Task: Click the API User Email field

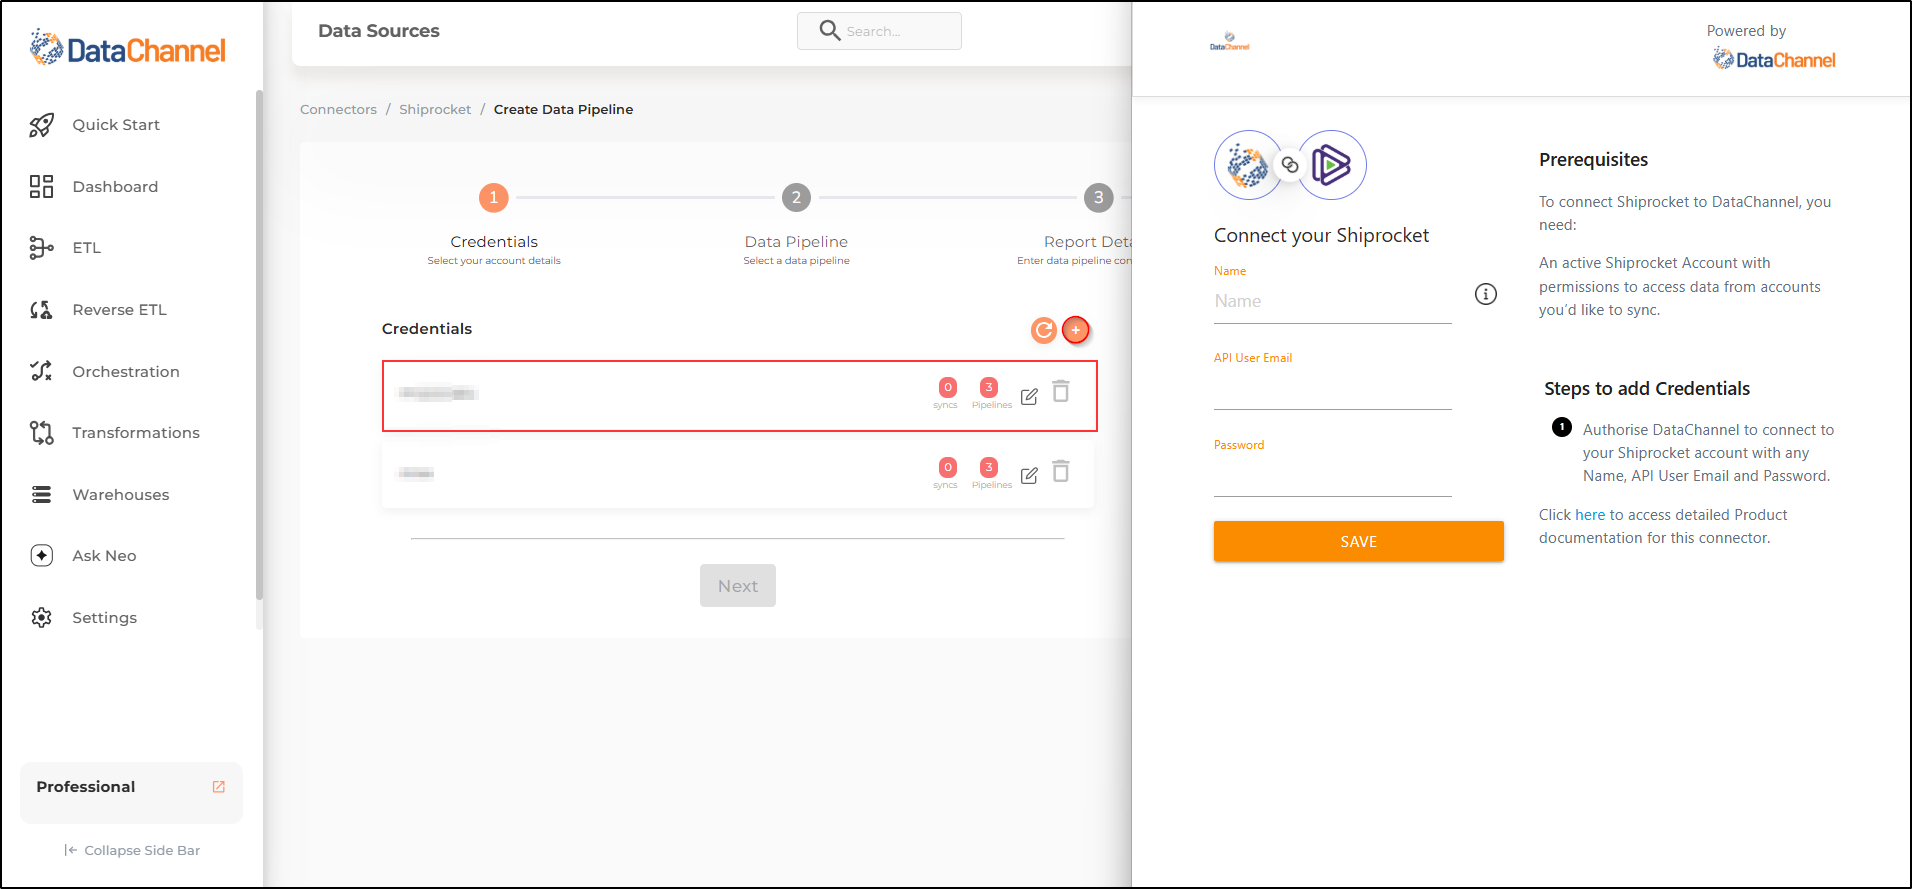Action: point(1332,389)
